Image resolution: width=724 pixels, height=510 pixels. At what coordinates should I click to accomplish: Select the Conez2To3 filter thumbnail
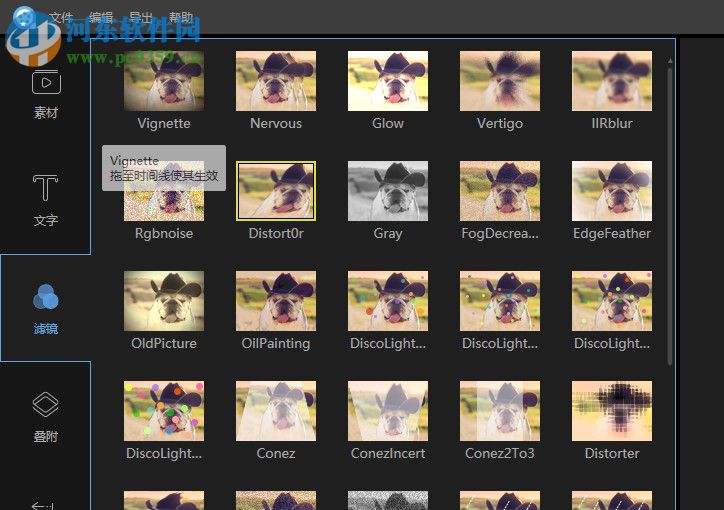(x=500, y=411)
